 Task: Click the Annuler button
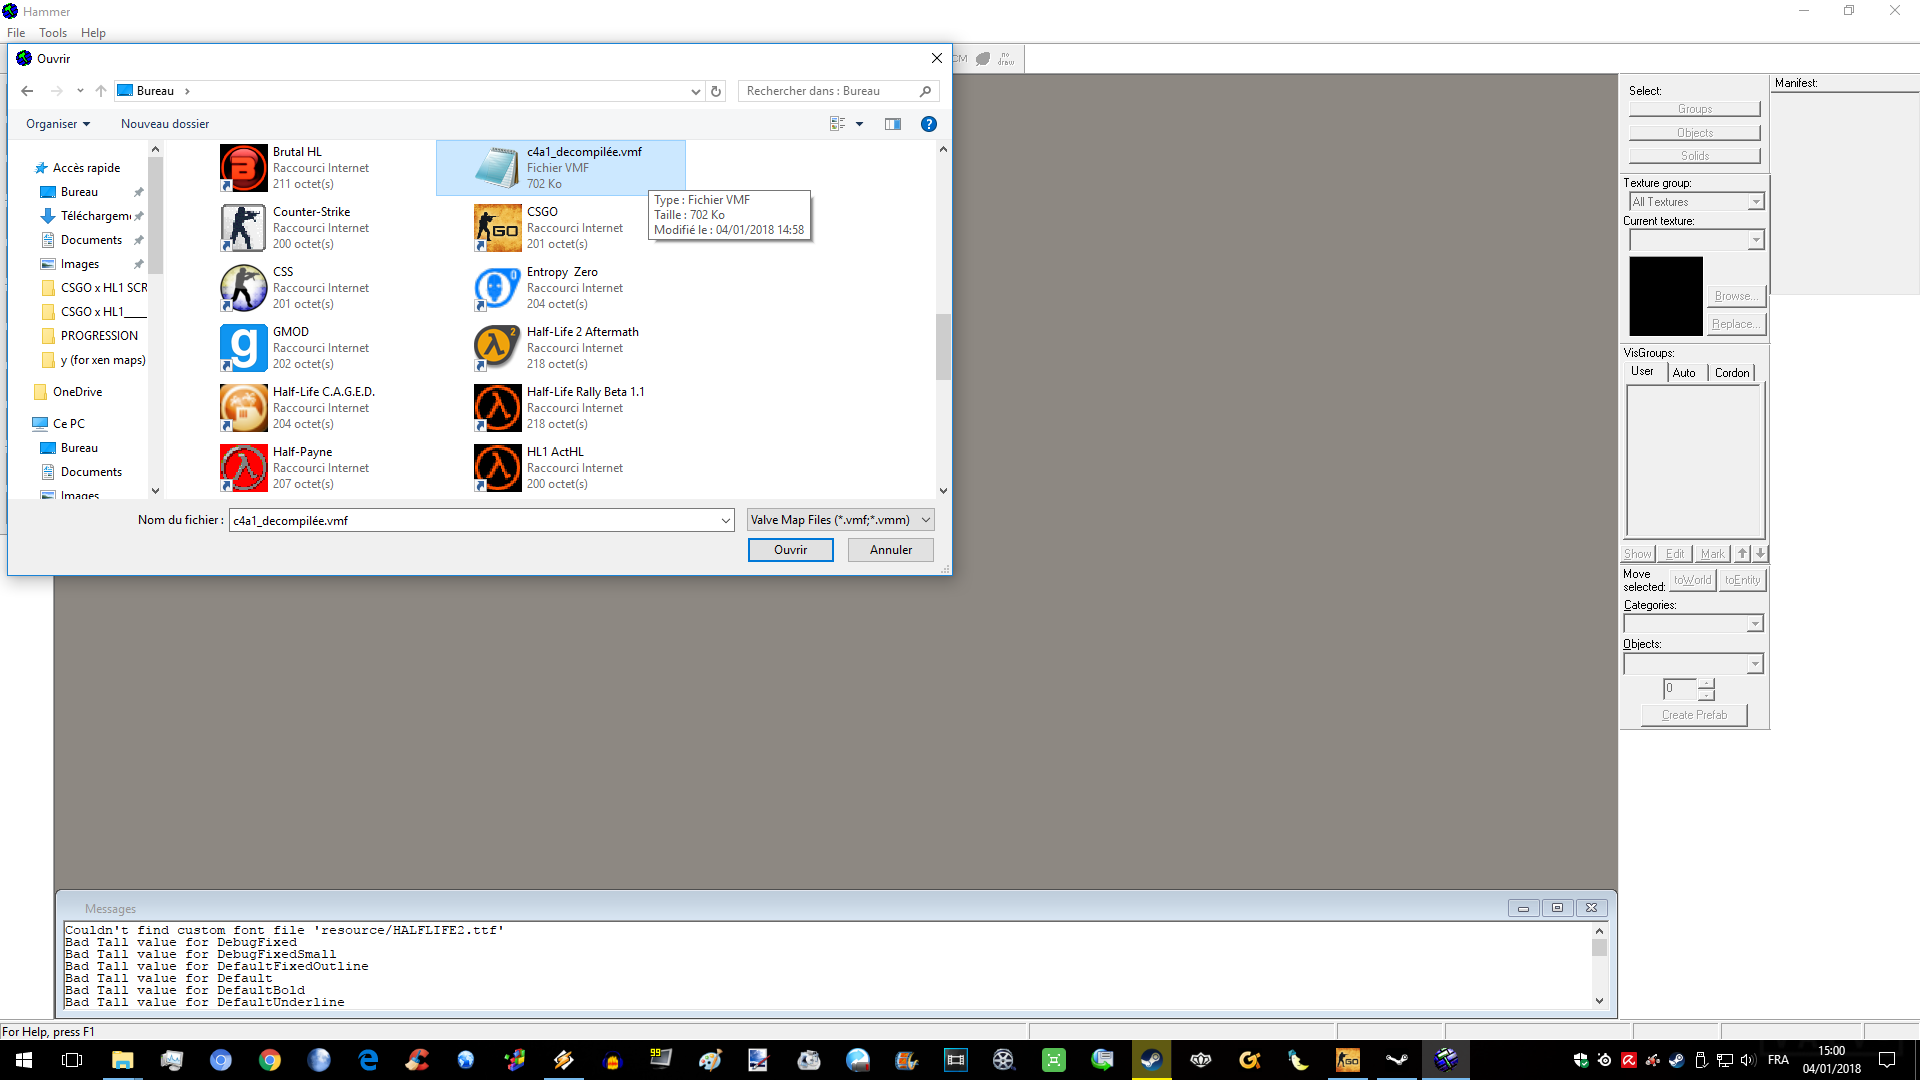(x=890, y=550)
